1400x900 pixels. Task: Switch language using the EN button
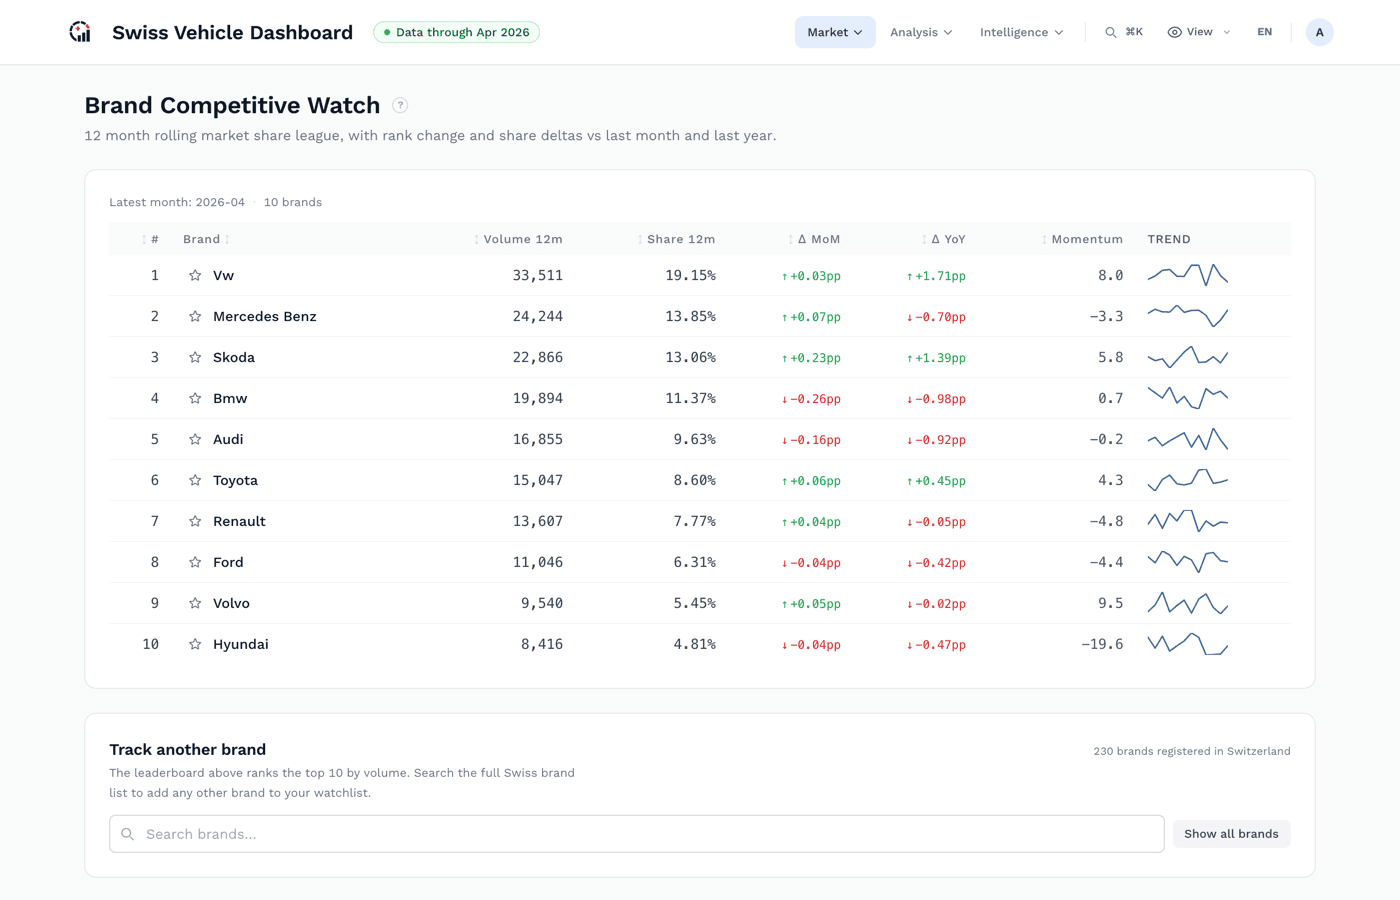[1264, 32]
